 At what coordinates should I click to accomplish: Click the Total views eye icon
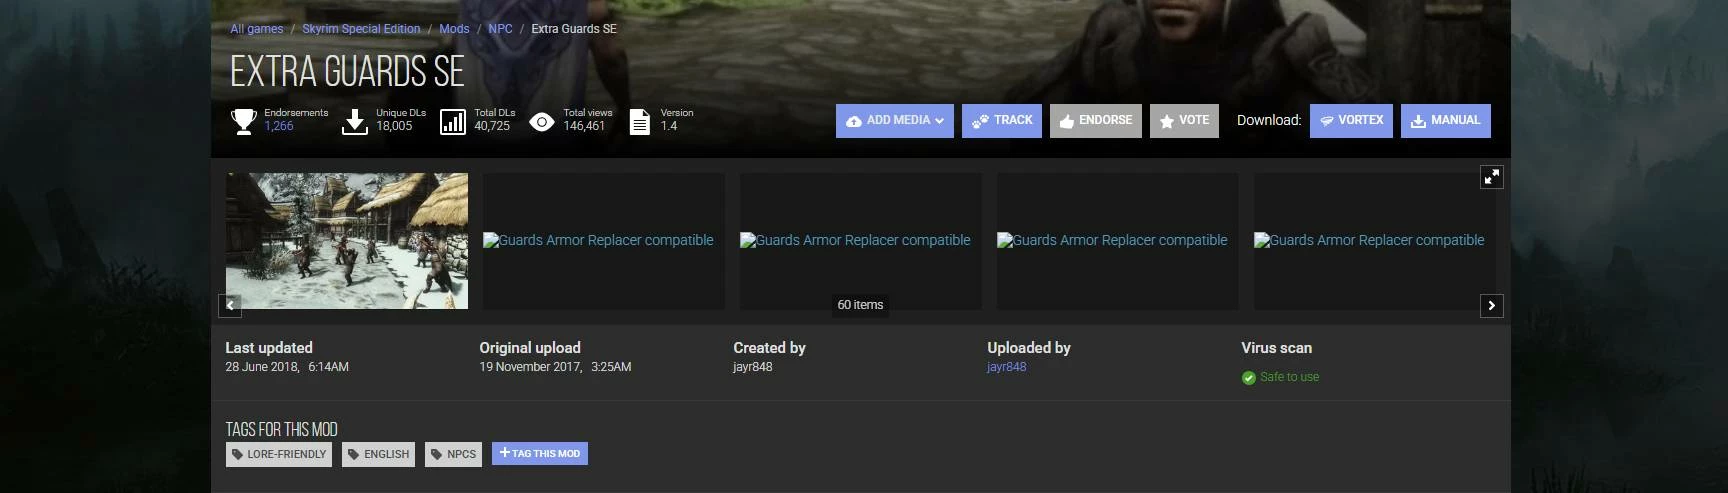click(x=542, y=122)
